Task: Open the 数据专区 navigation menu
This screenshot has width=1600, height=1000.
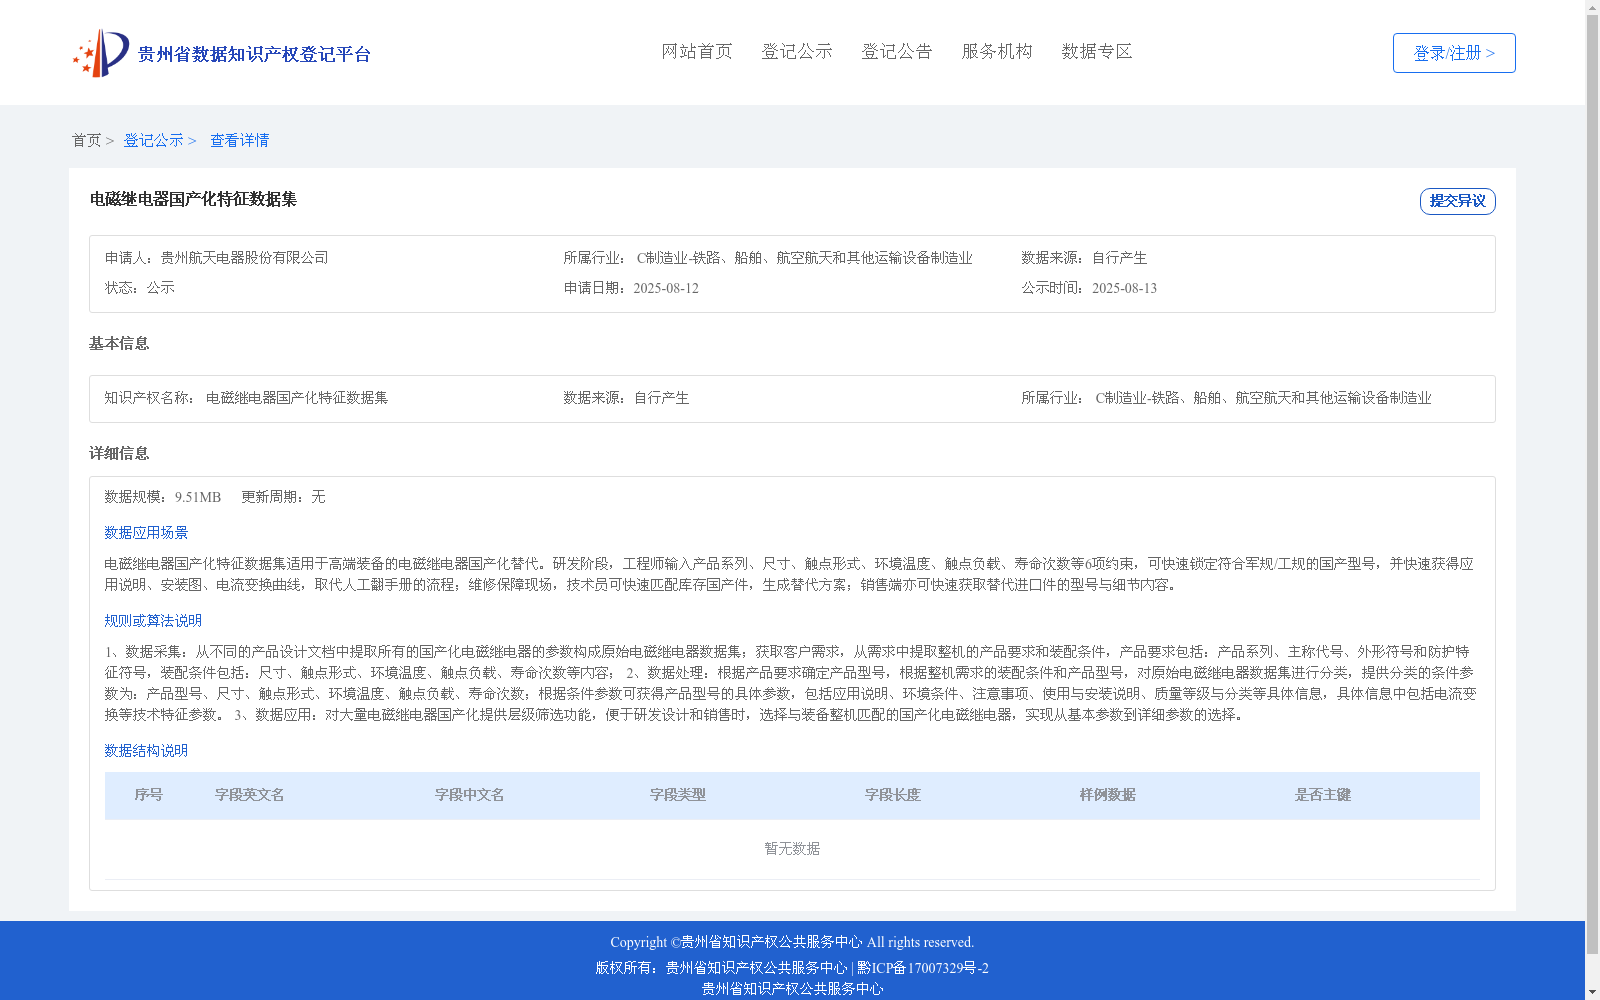Action: click(1096, 52)
